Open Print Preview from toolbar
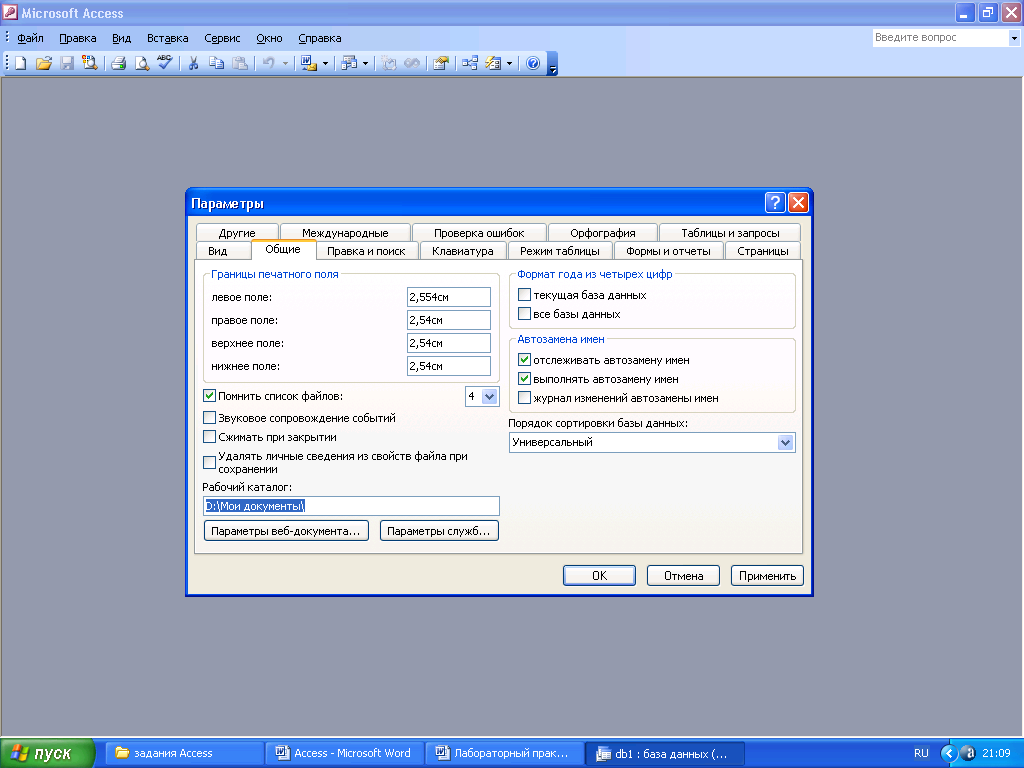1024x768 pixels. [x=141, y=63]
